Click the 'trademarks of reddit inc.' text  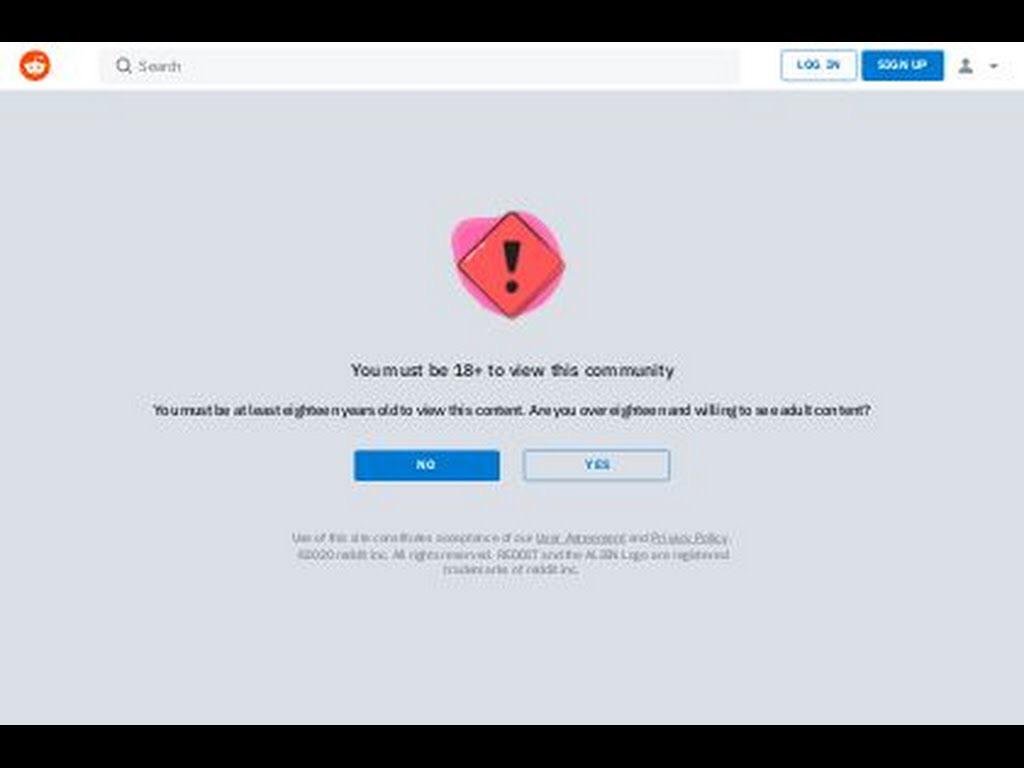coord(511,569)
